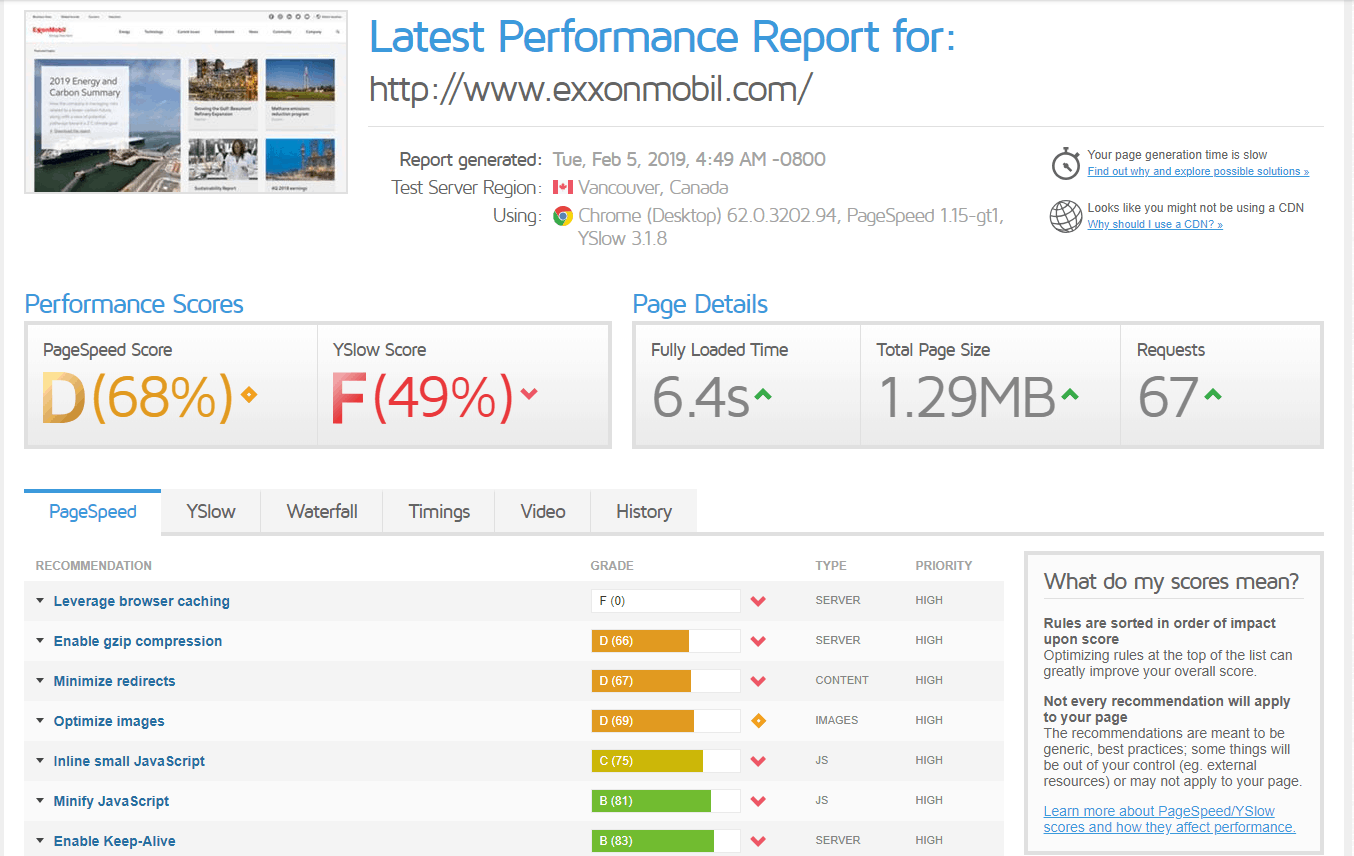This screenshot has height=856, width=1354.
Task: Click the B (81) grade bar
Action: tap(666, 801)
